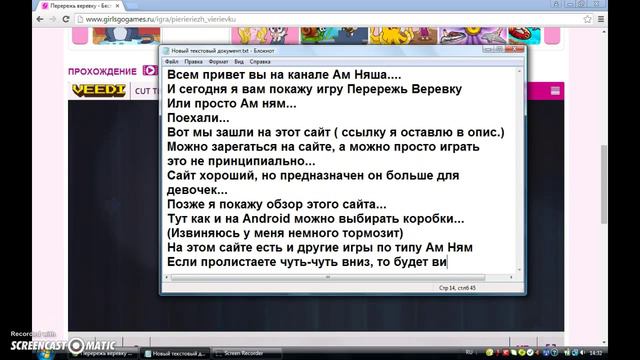Screen dimensions: 640x360
Task: Switch to Новый текстовый taskbar button
Action: coord(175,353)
